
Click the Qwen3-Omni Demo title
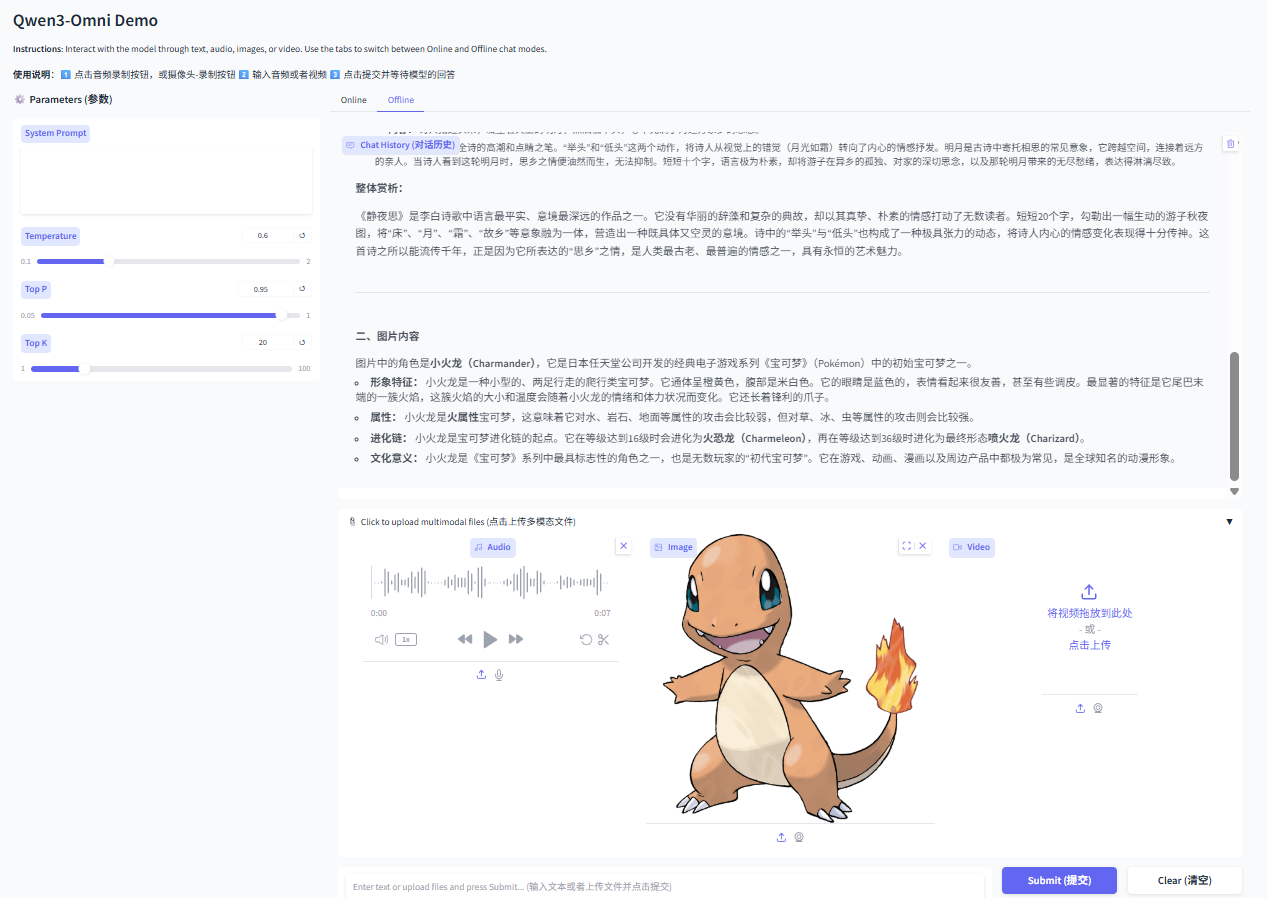click(85, 20)
